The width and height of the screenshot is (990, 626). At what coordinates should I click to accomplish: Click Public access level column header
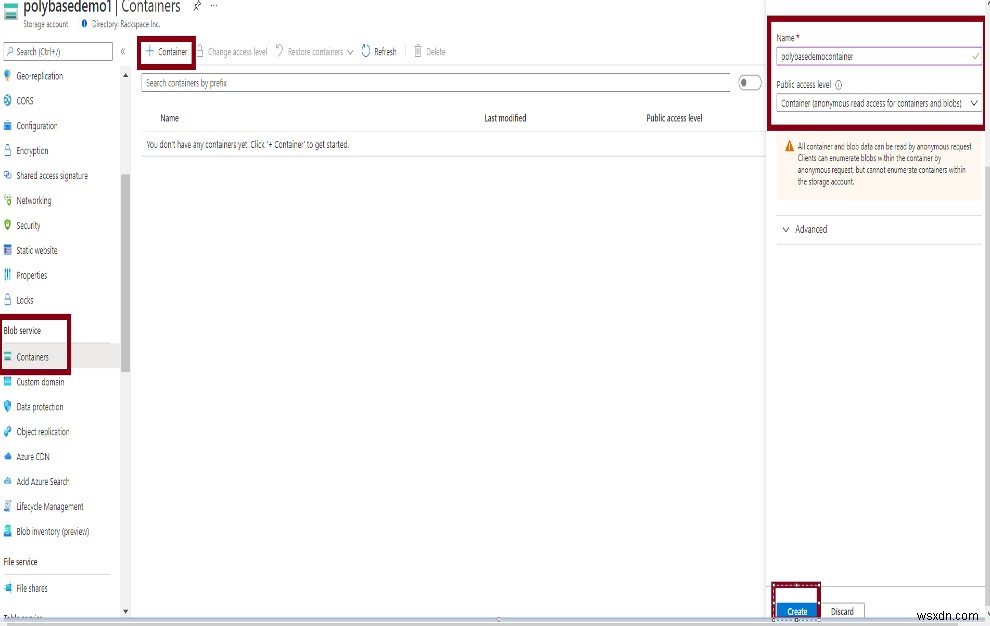click(x=674, y=118)
